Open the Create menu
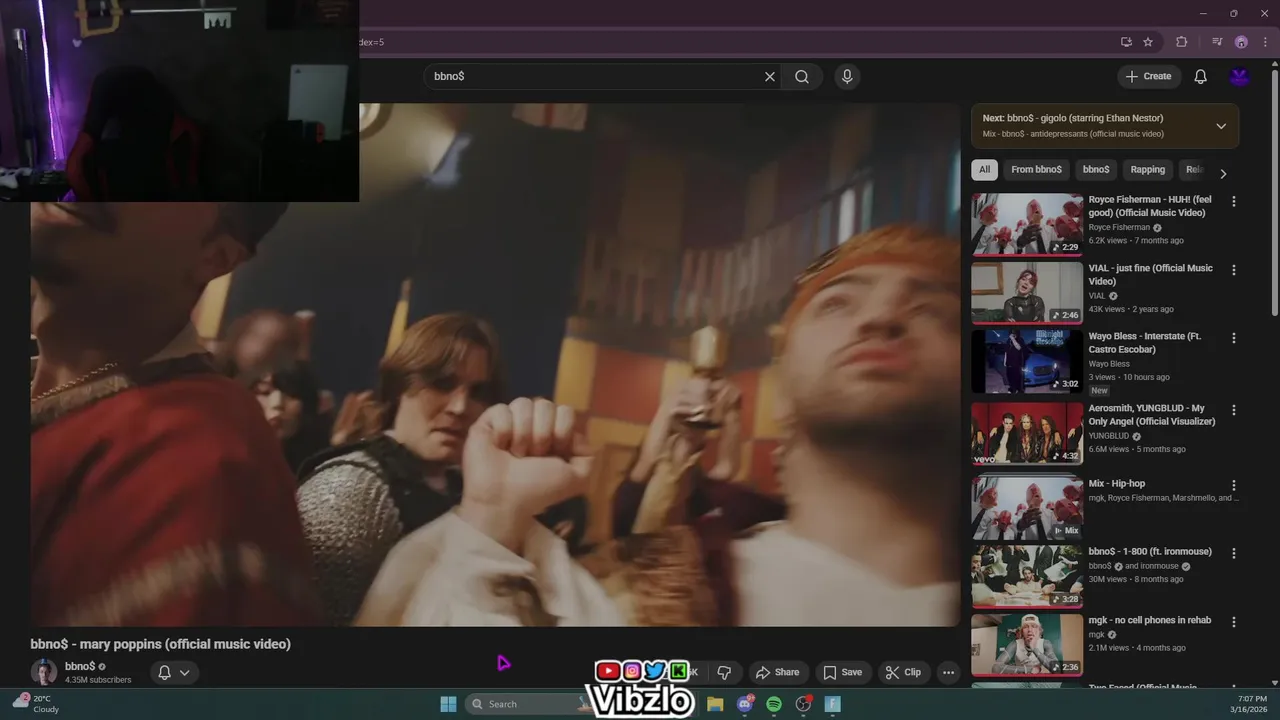 coord(1149,77)
